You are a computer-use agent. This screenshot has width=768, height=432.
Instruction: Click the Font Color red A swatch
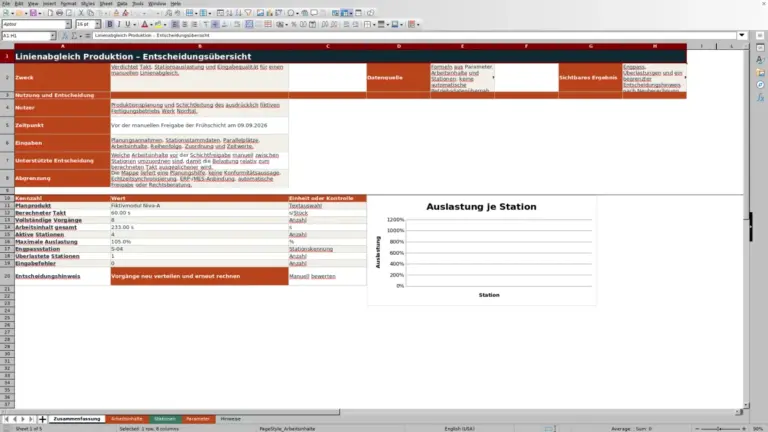(x=144, y=24)
